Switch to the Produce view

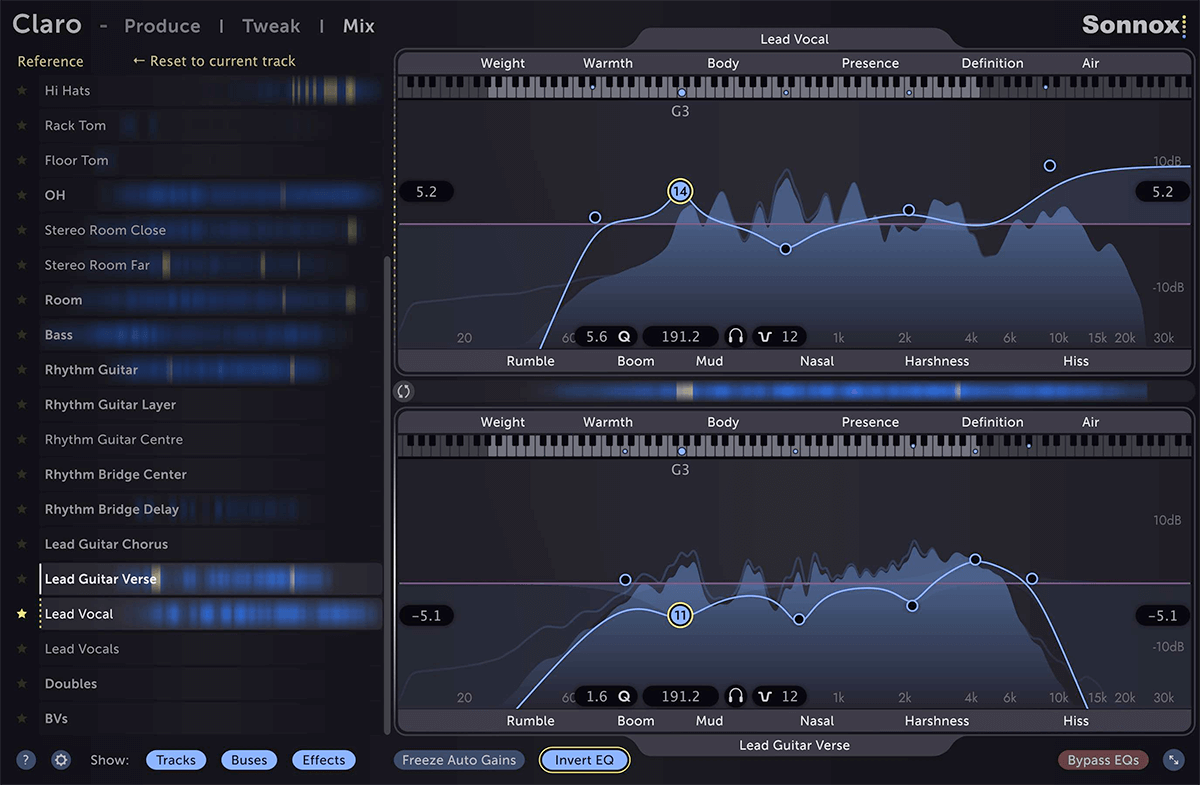[162, 26]
